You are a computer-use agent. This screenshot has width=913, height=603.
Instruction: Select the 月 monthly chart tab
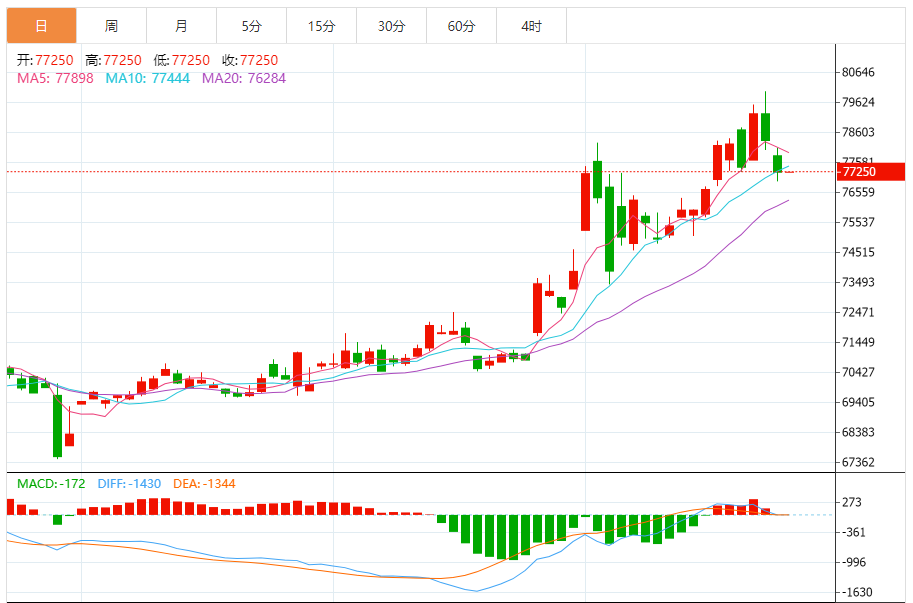tap(181, 26)
